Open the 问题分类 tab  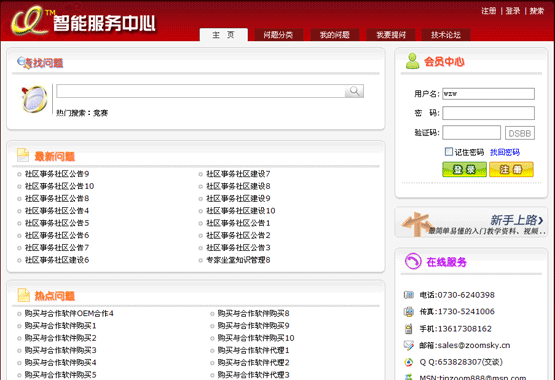279,35
